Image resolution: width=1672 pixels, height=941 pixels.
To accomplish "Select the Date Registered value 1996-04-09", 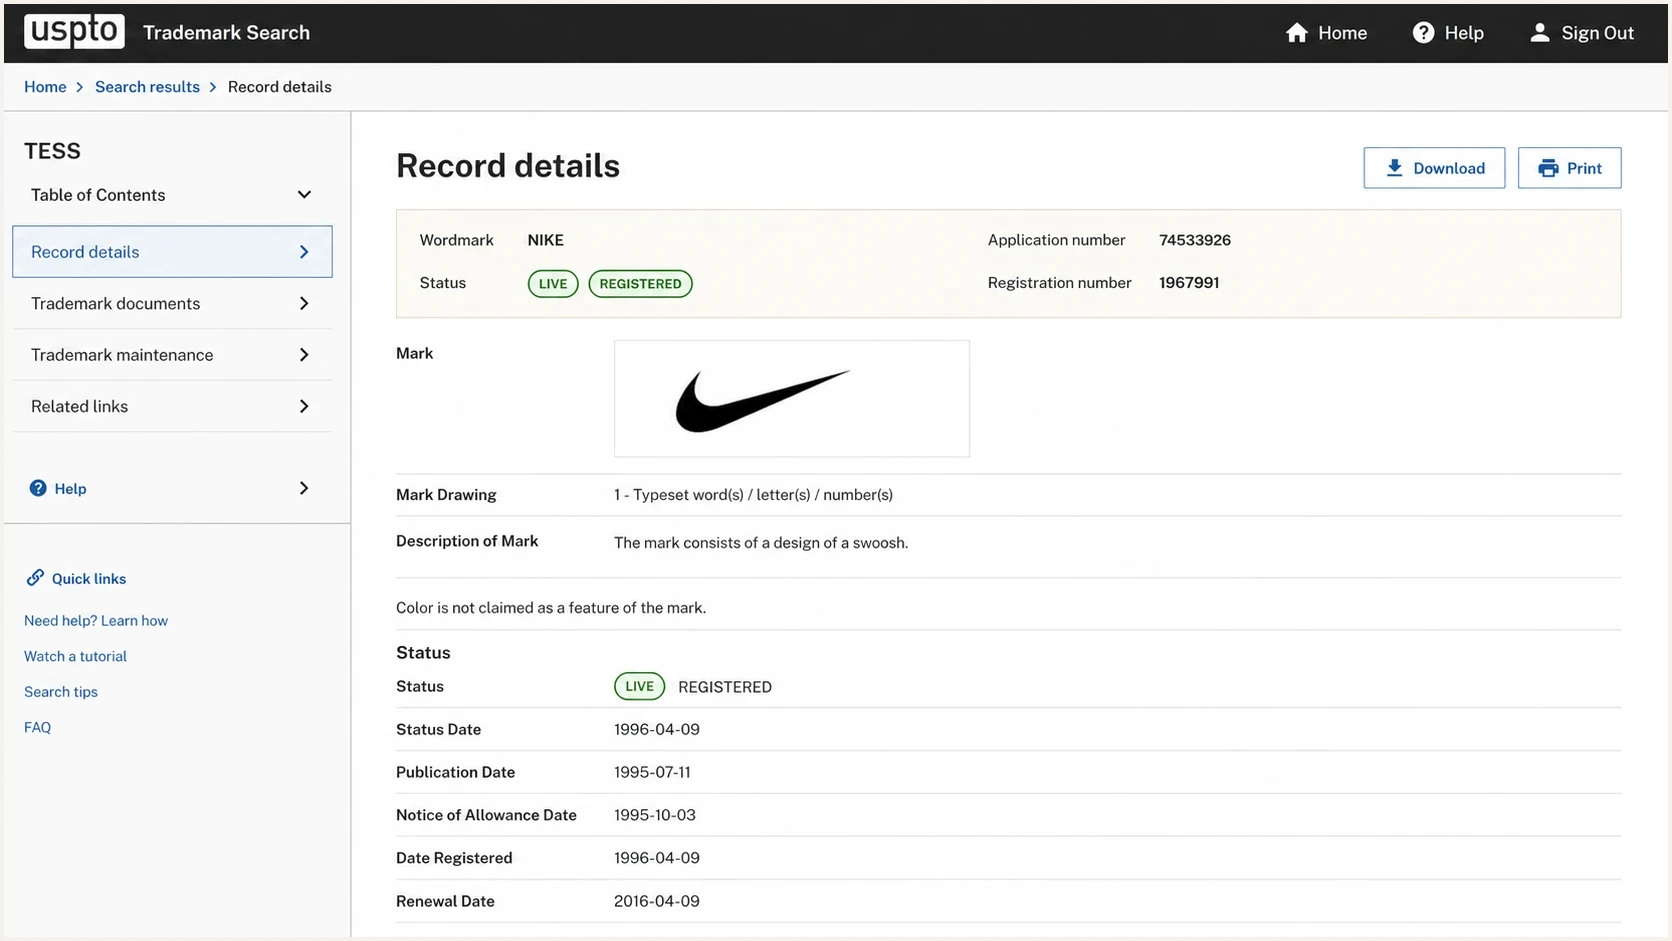I will (657, 858).
